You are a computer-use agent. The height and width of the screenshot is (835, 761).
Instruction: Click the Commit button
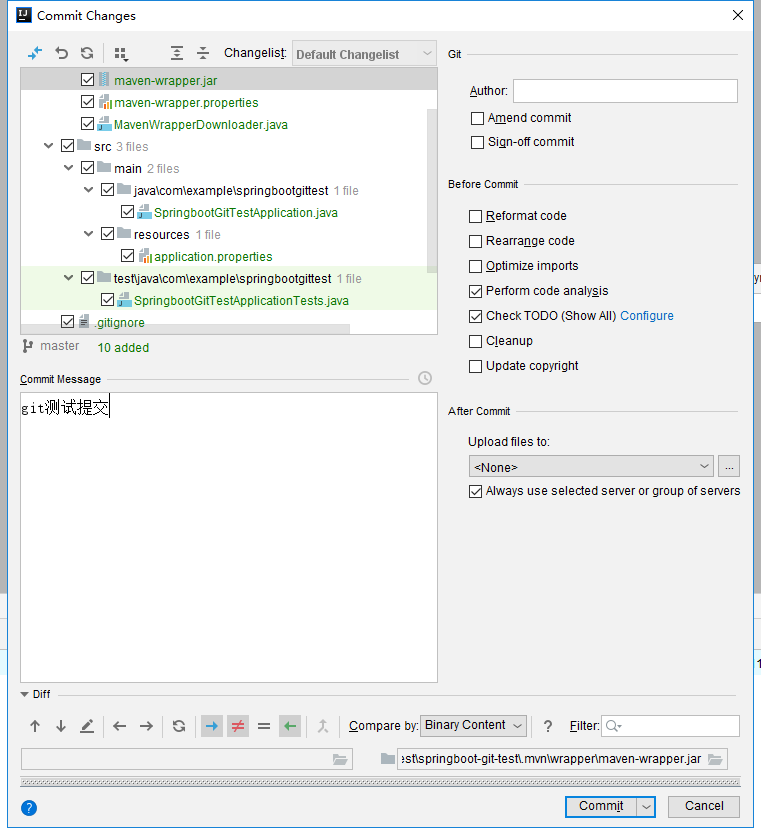(601, 806)
